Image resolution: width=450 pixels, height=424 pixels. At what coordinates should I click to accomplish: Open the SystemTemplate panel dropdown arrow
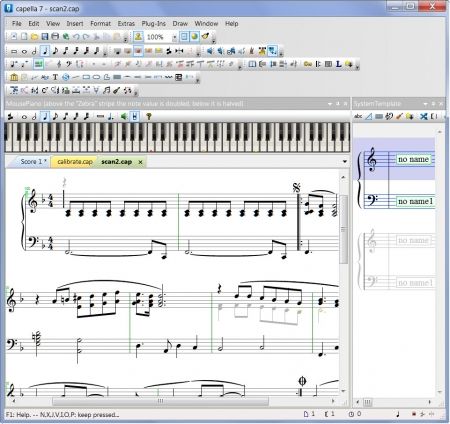[x=426, y=104]
